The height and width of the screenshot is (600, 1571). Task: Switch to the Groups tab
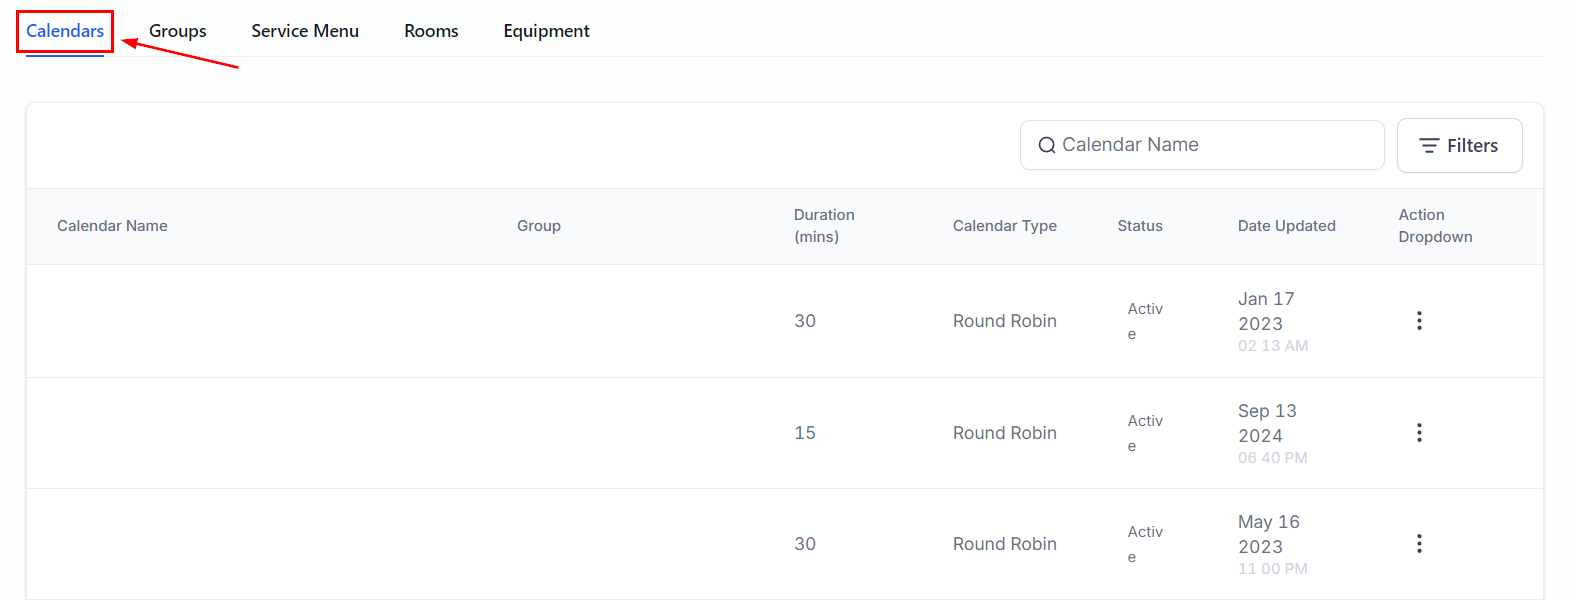tap(177, 31)
